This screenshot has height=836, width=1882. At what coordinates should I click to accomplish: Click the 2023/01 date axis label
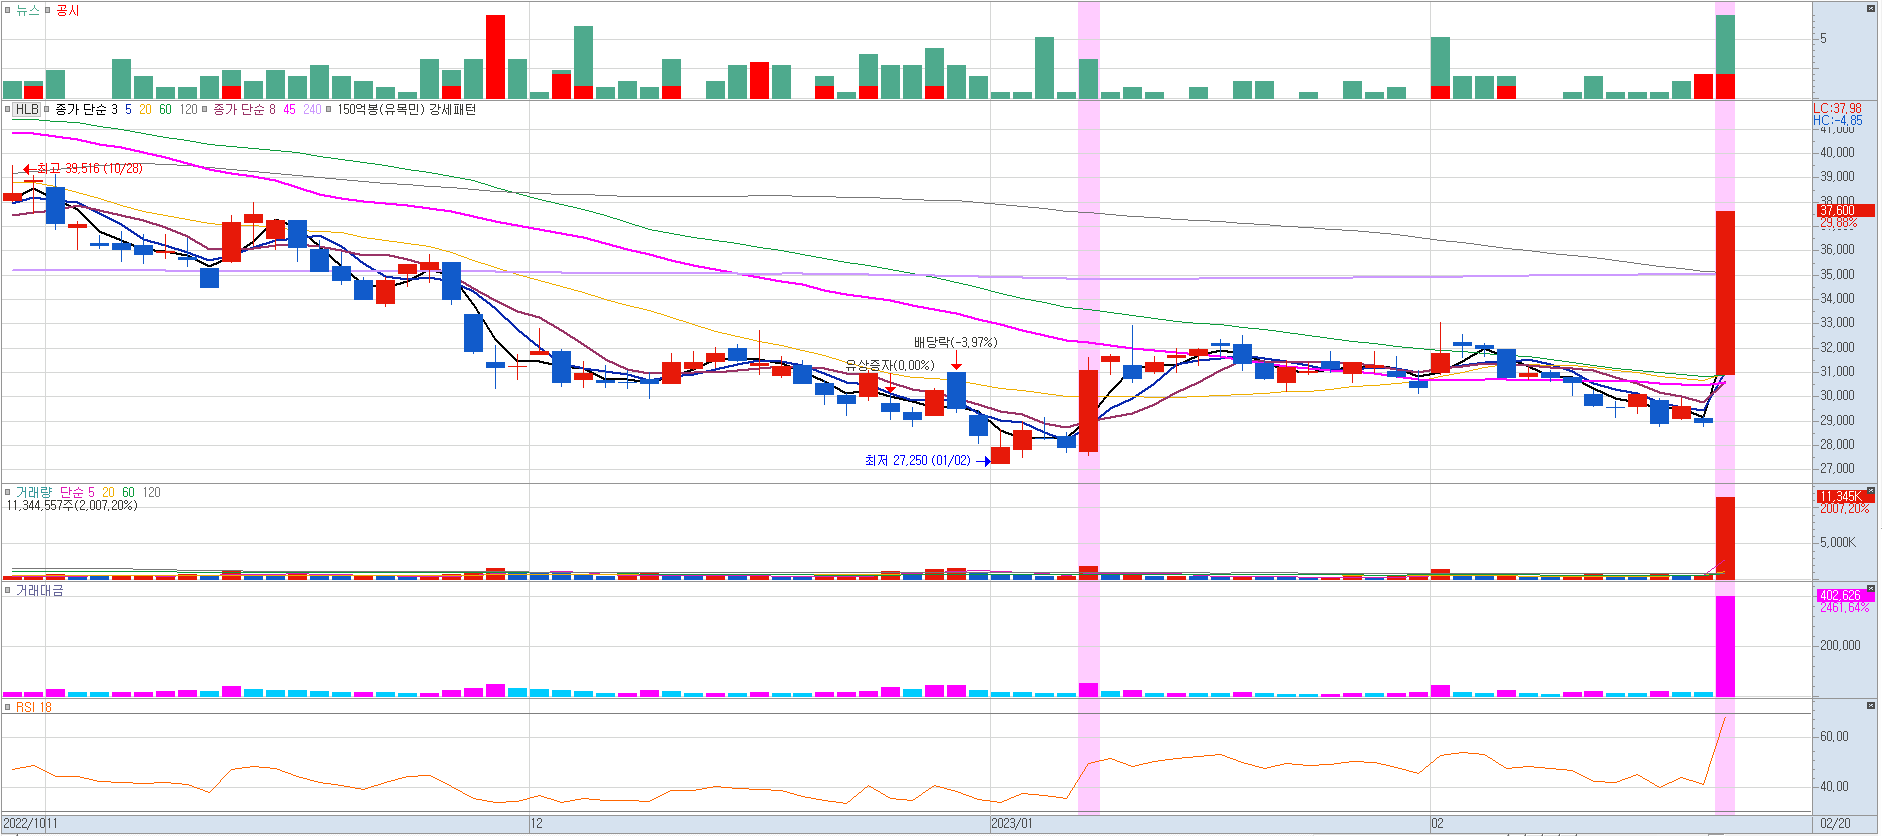point(1012,823)
